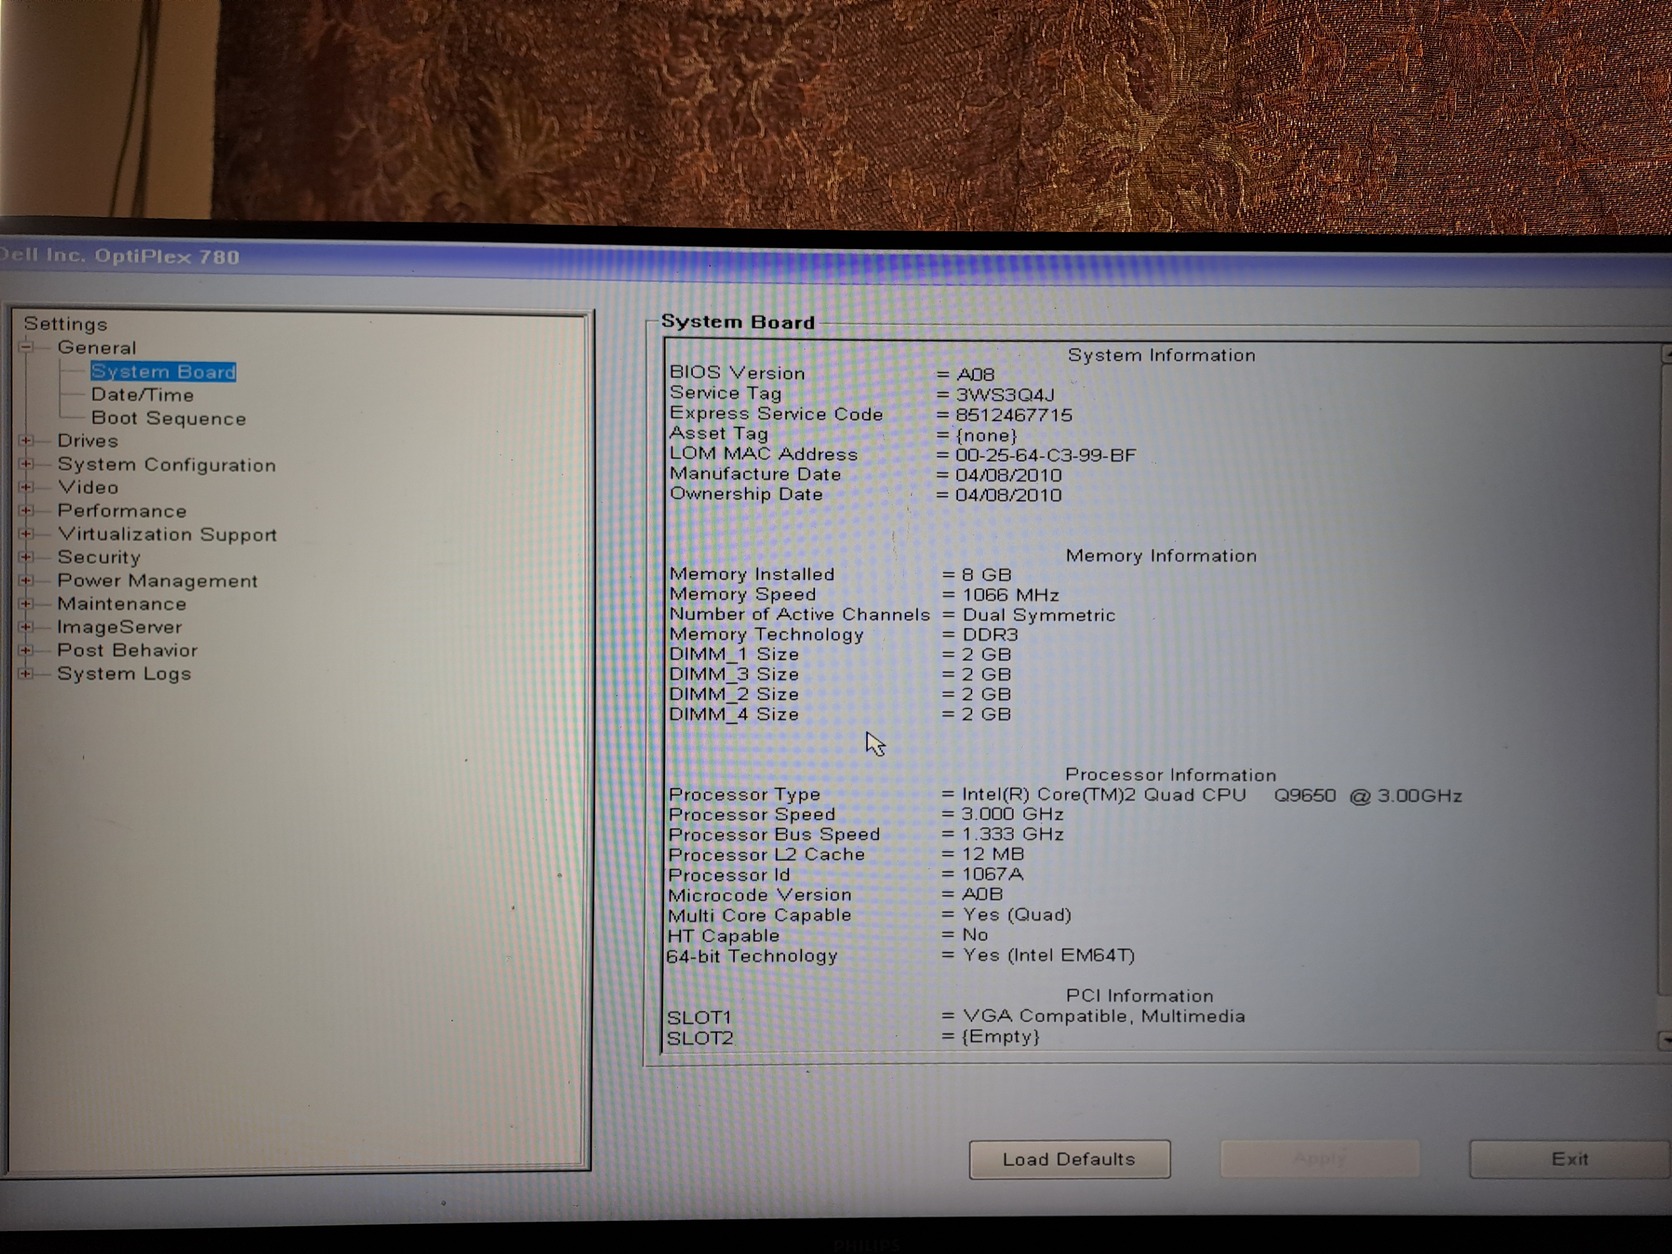This screenshot has height=1254, width=1672.
Task: Click the DIMM_3 Size row label
Action: 734,674
